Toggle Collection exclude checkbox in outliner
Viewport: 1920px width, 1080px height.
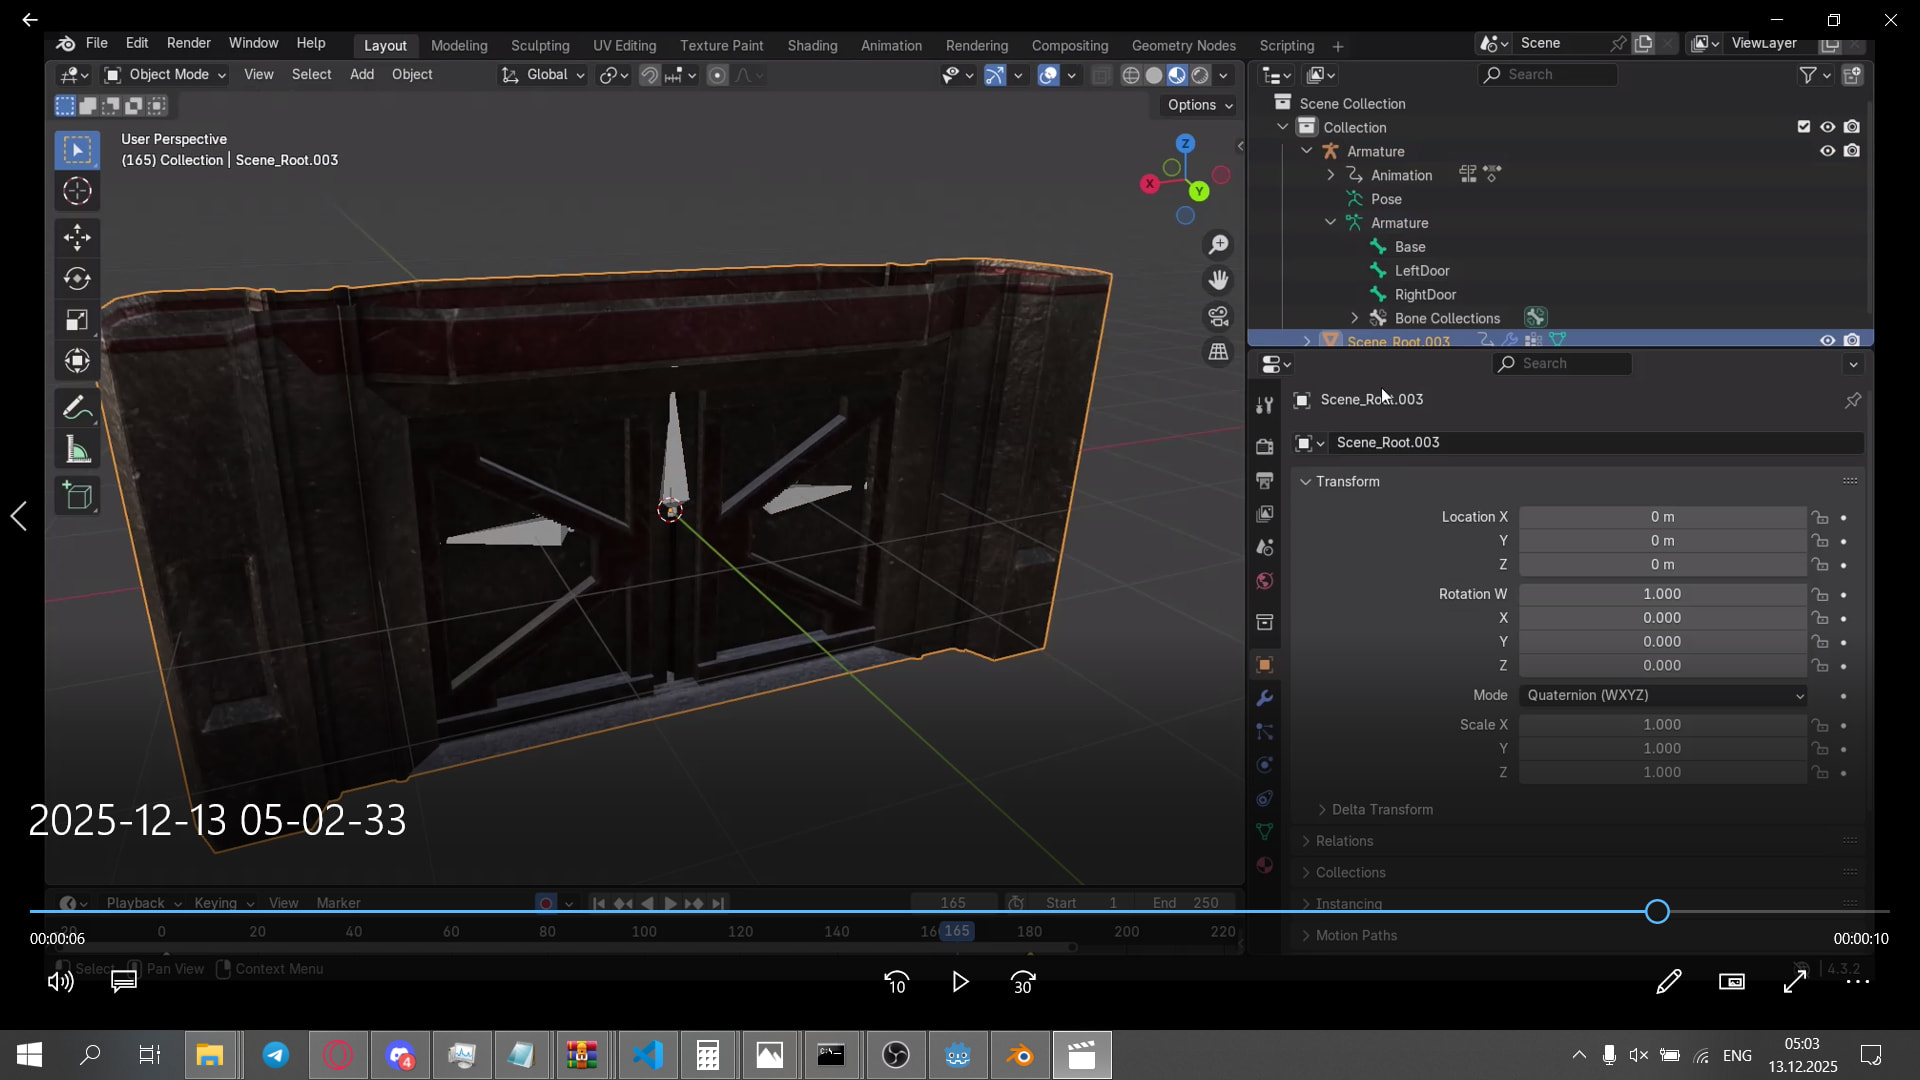[1803, 127]
